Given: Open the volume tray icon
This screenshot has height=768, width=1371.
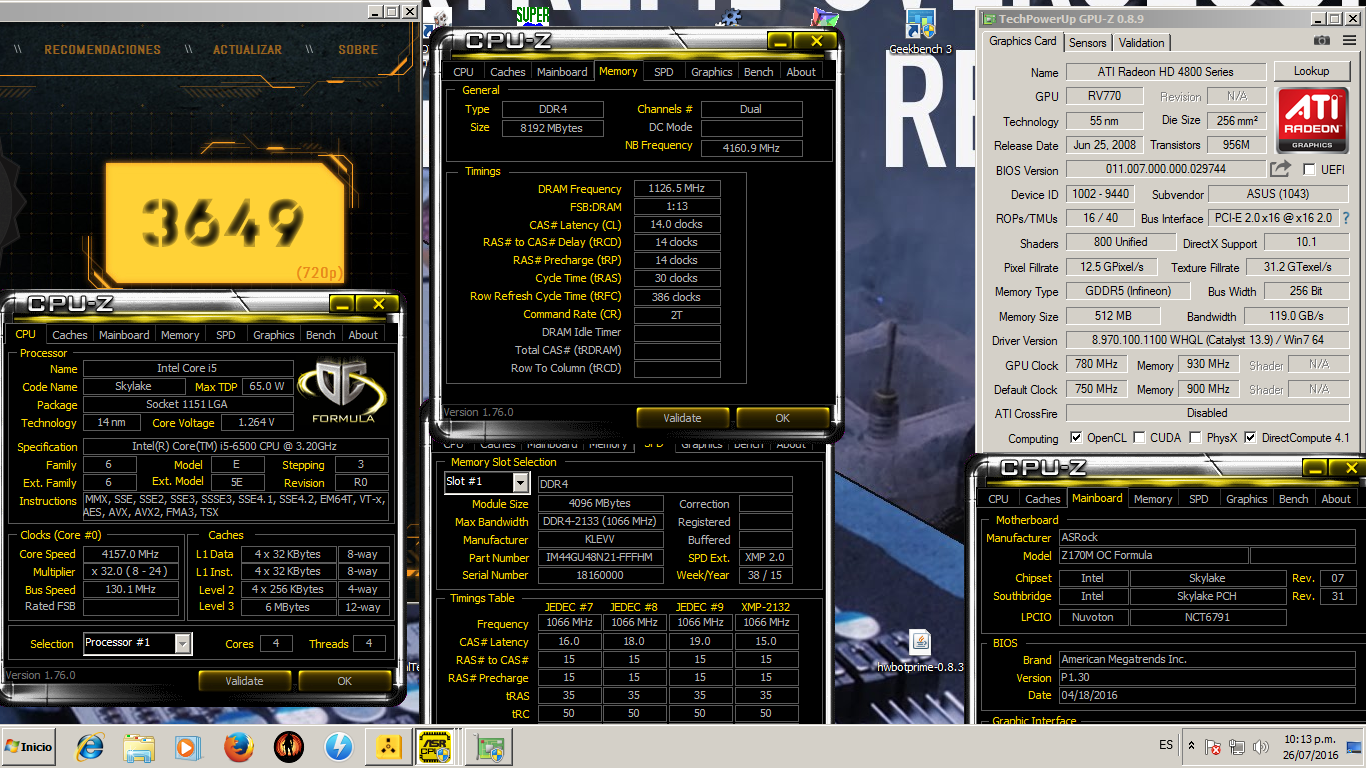Looking at the screenshot, I should point(1261,747).
